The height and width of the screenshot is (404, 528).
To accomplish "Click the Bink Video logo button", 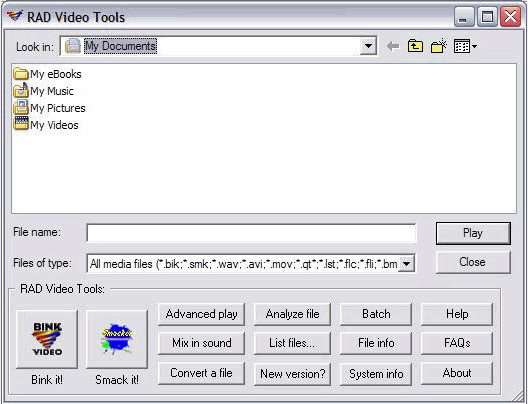I will pos(47,339).
